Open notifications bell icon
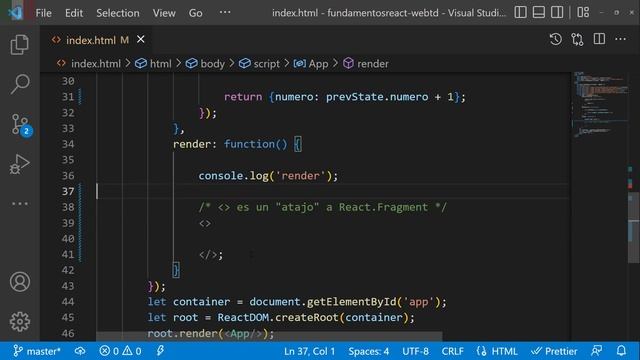The height and width of the screenshot is (360, 640). 621,351
